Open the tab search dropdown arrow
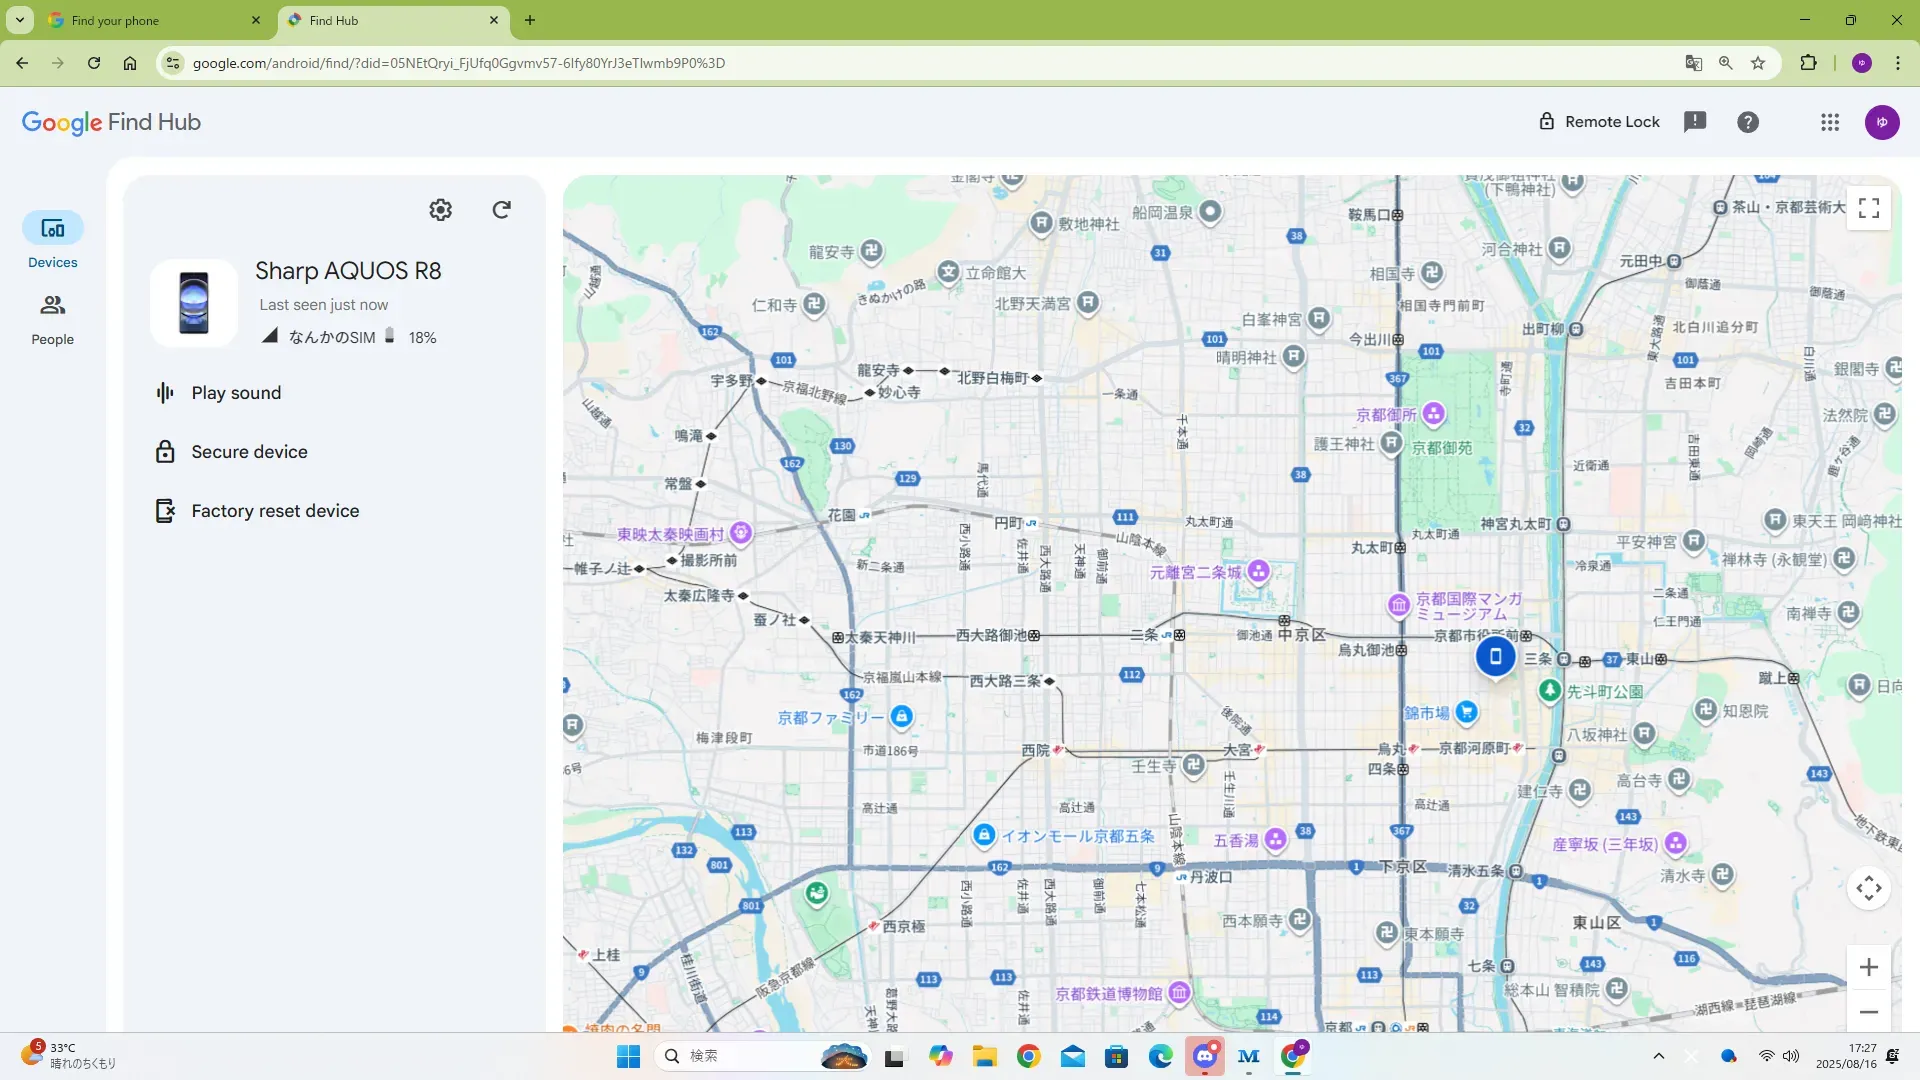The height and width of the screenshot is (1080, 1920). tap(20, 20)
